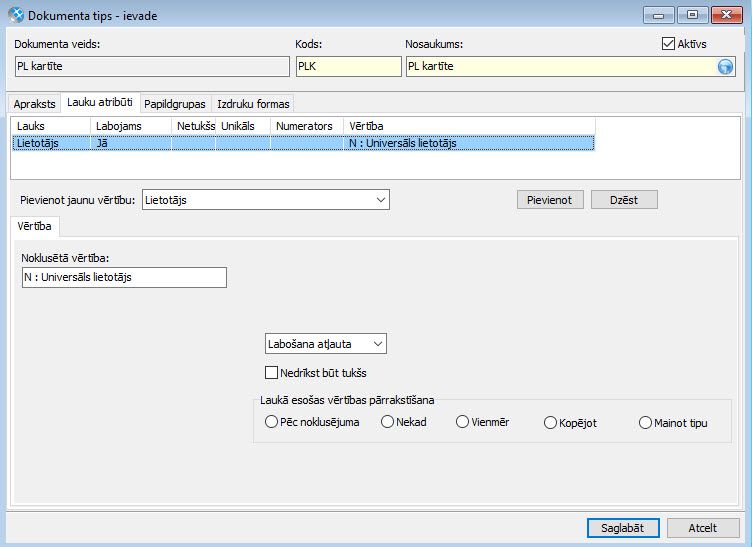Click the globe icon in Nosaukums field
Image resolution: width=752 pixels, height=547 pixels.
pos(725,66)
